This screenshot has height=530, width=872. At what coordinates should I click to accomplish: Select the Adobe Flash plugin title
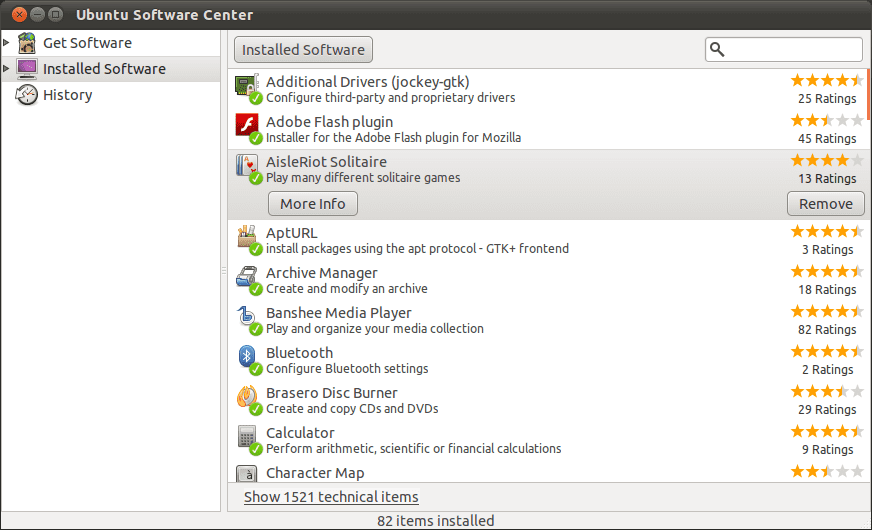(329, 122)
